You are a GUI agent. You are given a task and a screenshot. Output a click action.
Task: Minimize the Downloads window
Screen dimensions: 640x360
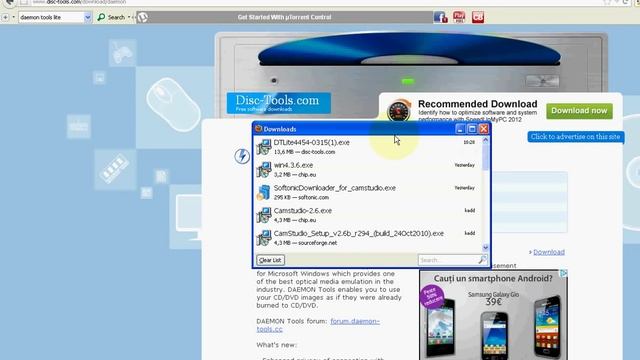point(460,129)
